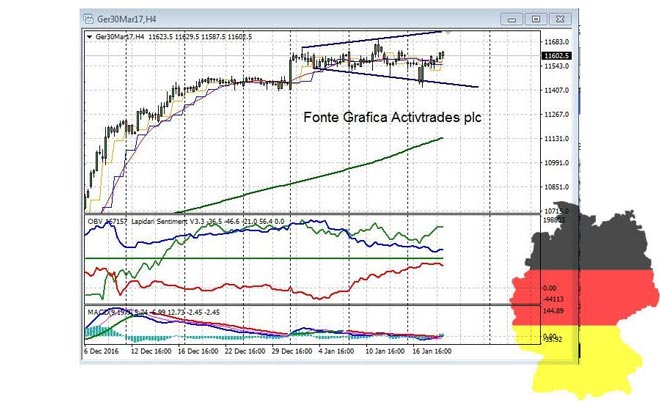Minimize the Ger30Mar17 chart window
Viewport: 660px width, 406px height.
tap(510, 17)
